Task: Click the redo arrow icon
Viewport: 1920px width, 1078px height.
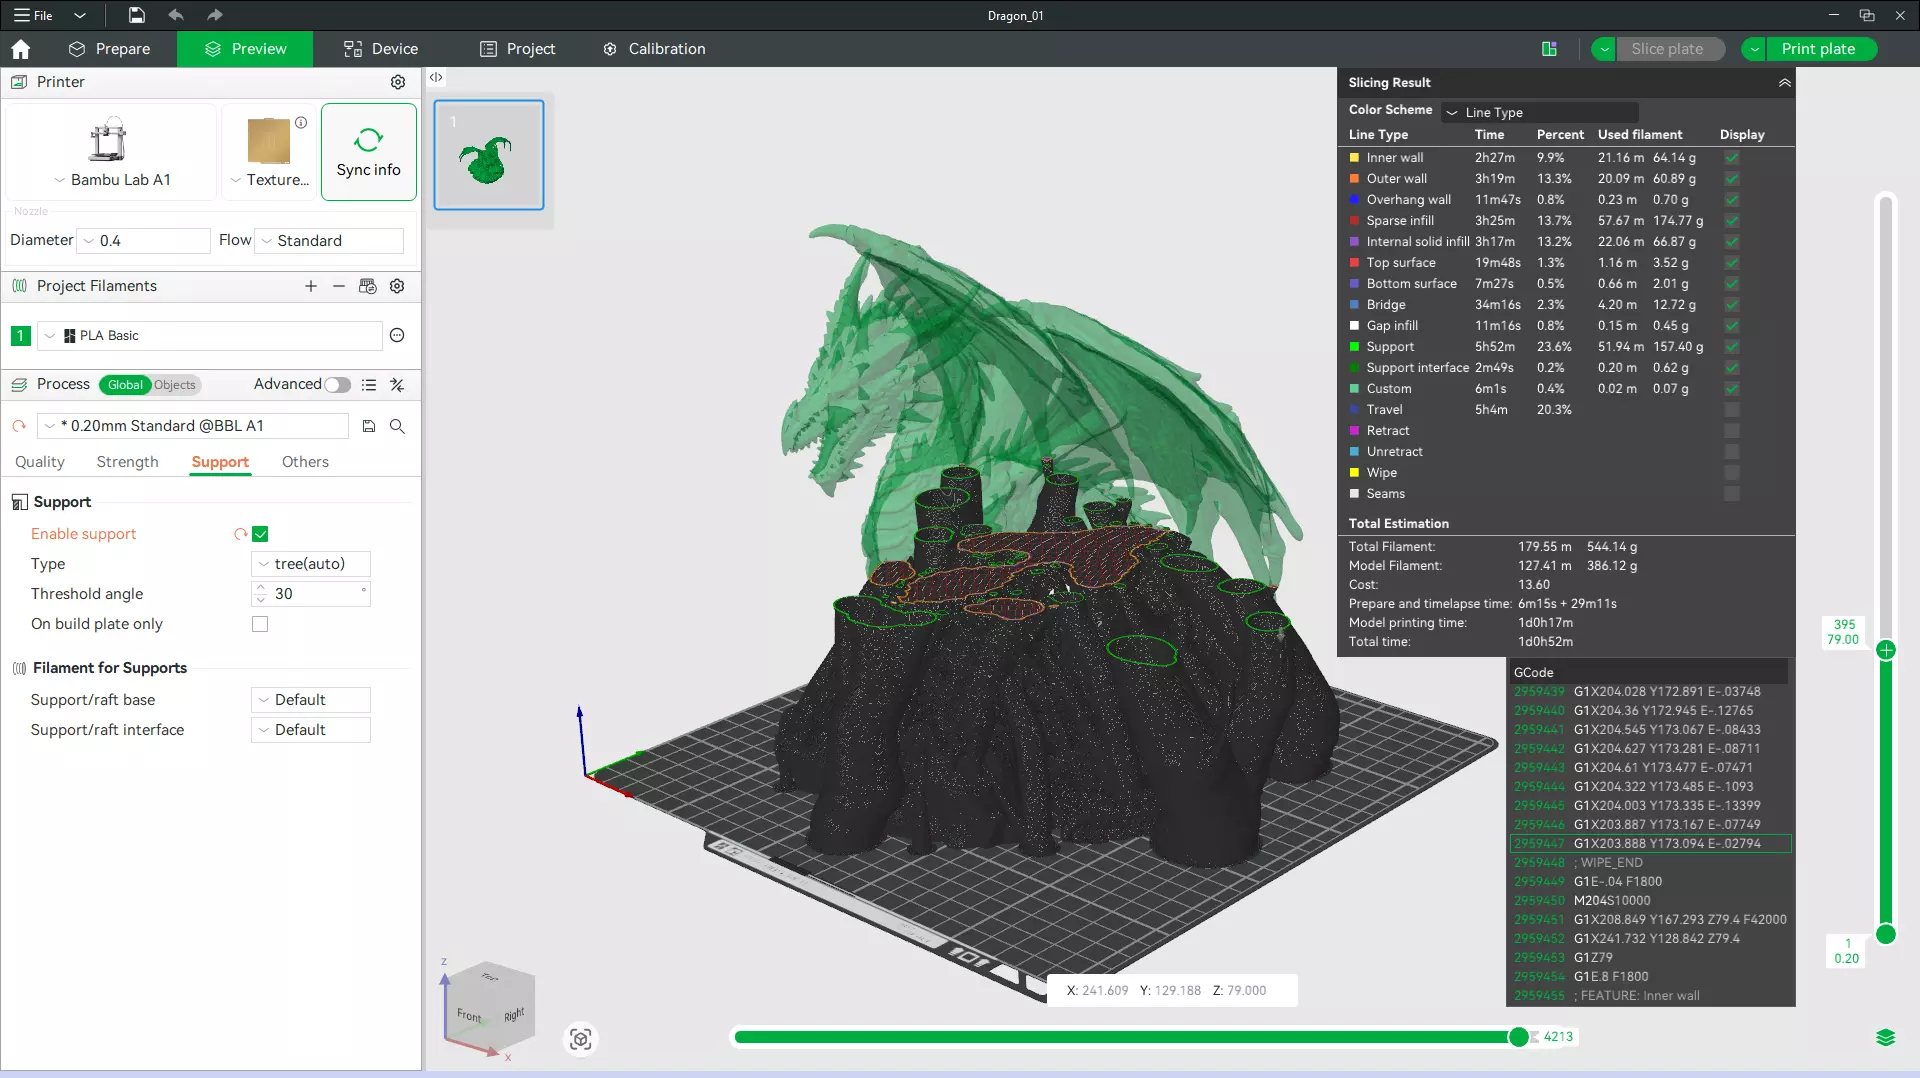Action: (x=214, y=15)
